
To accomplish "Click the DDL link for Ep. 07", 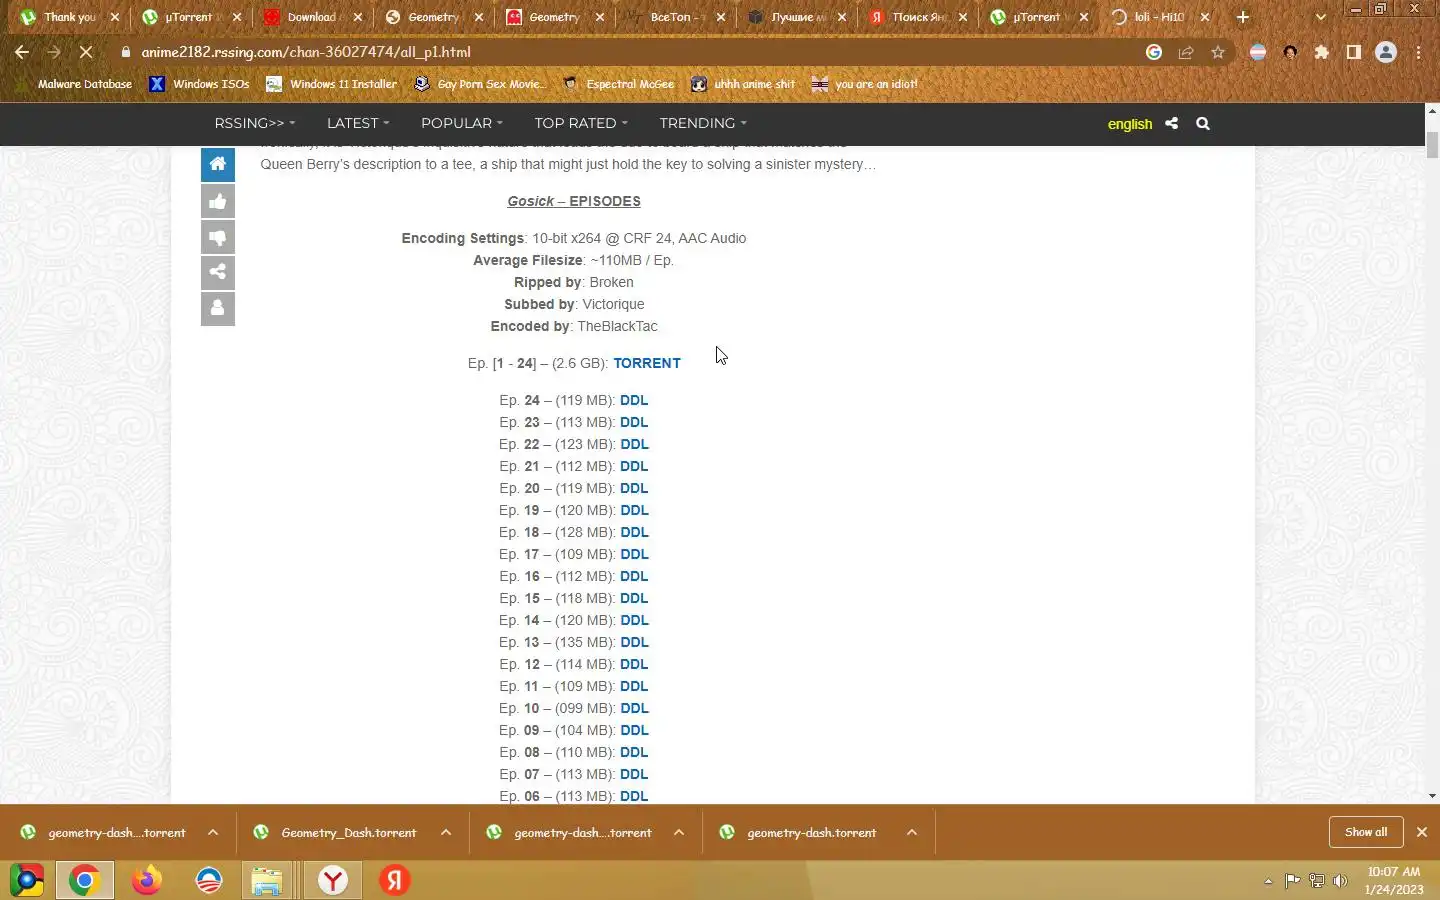I will tap(634, 774).
